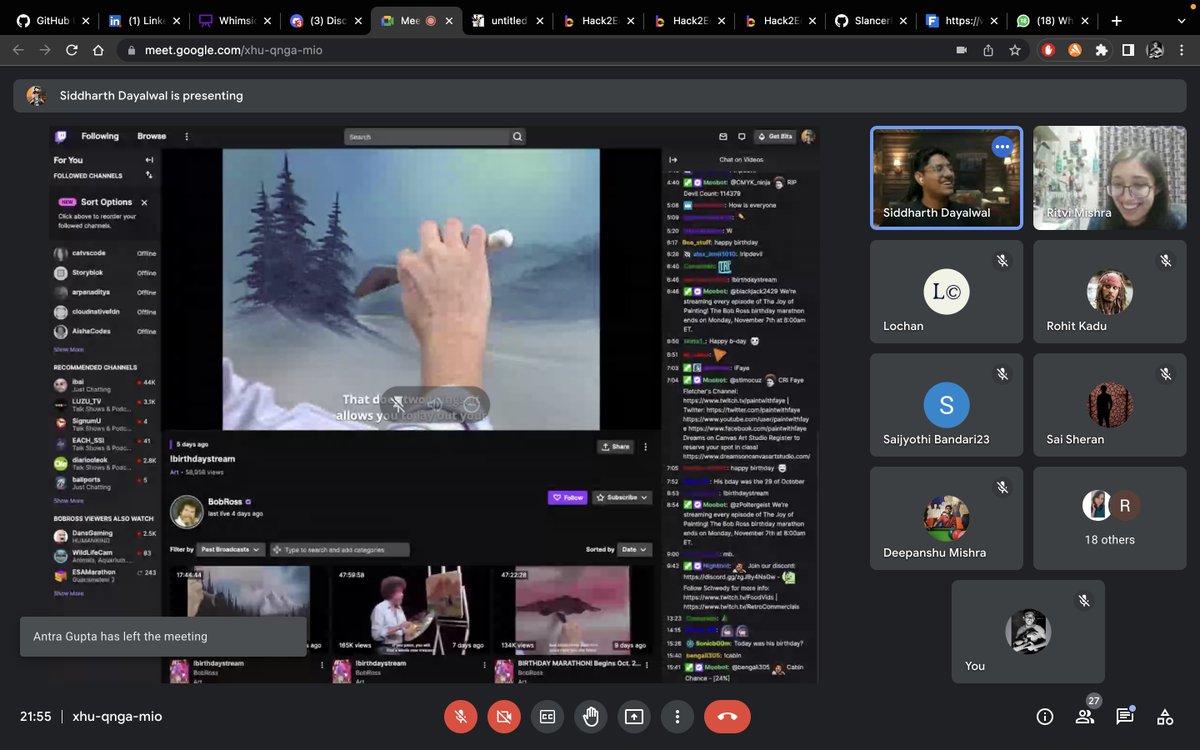Select Storyblok in followed channels

coord(106,273)
